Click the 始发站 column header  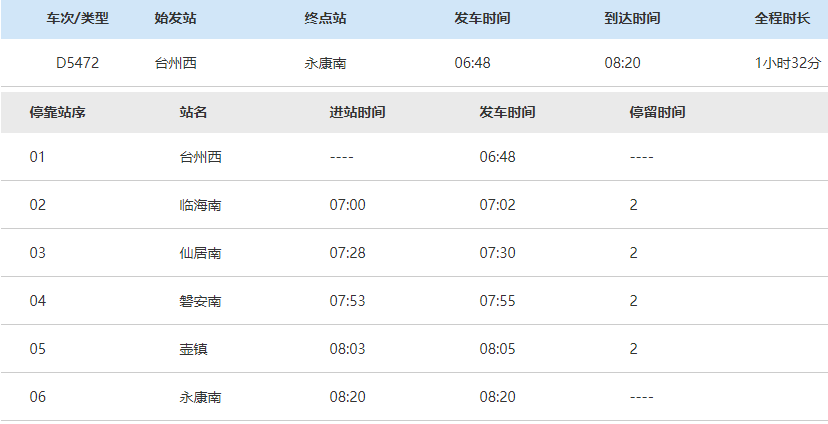click(176, 19)
